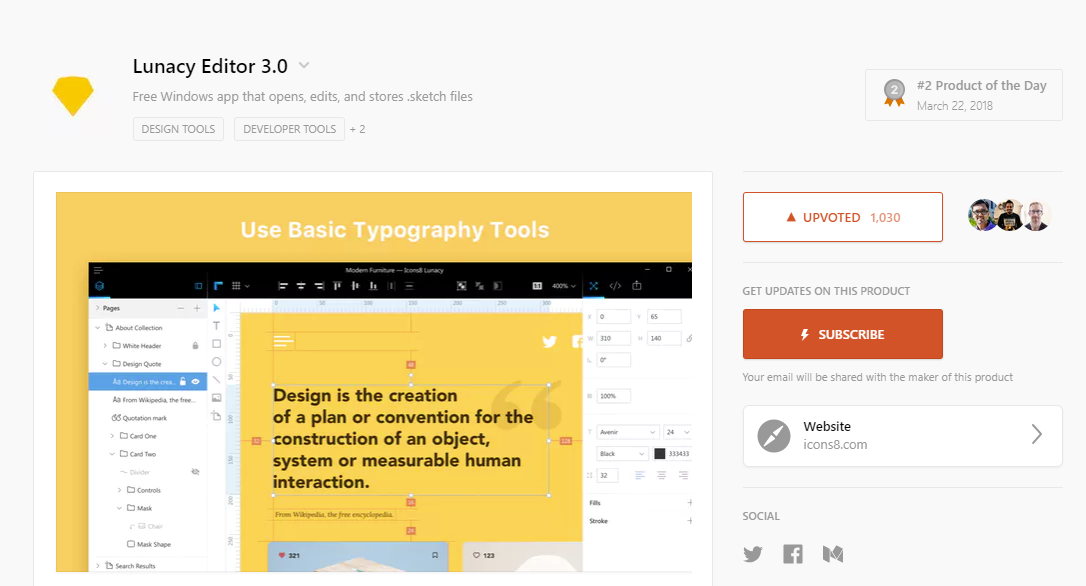Select the 'From Wikipedia, the free...' layer
The height and width of the screenshot is (586, 1086).
[x=153, y=400]
